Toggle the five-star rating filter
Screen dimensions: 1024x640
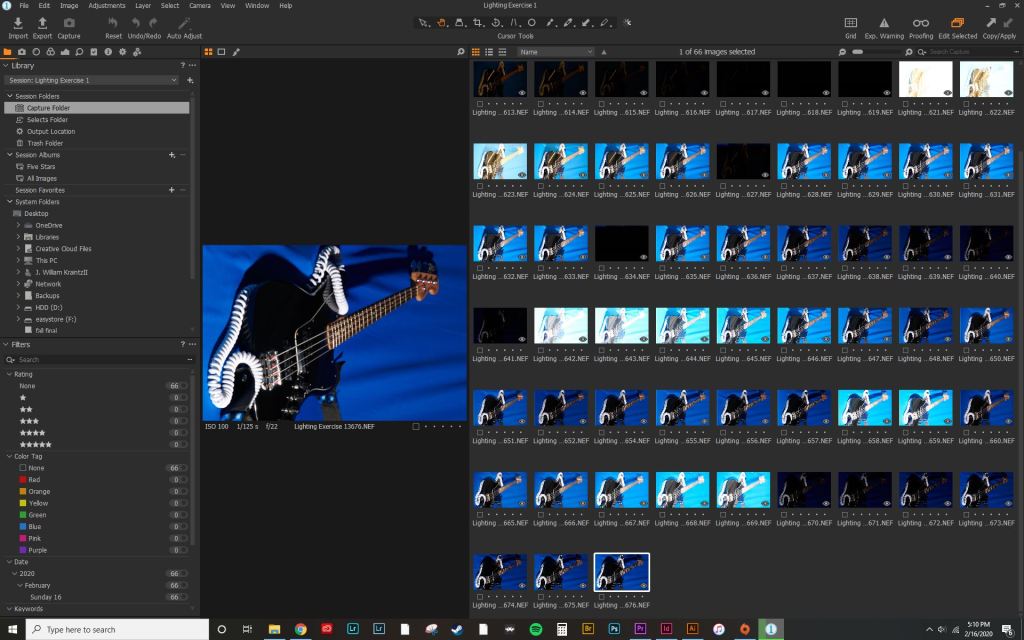point(36,444)
